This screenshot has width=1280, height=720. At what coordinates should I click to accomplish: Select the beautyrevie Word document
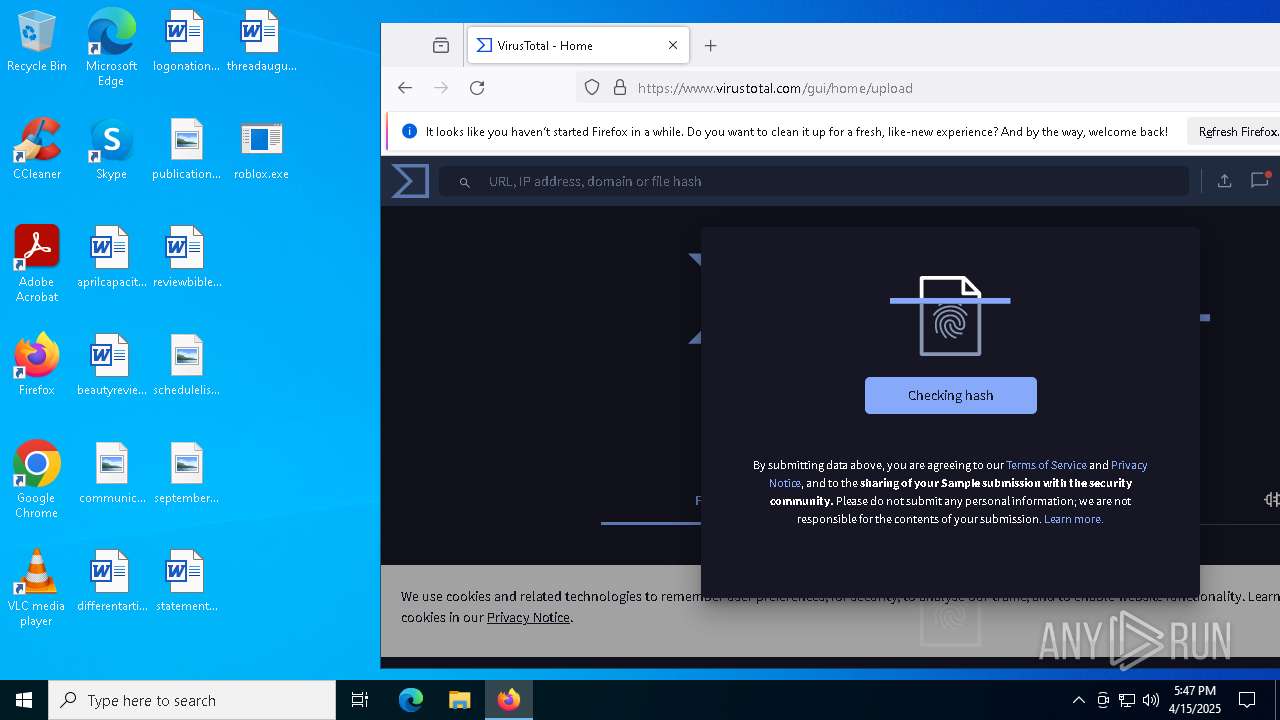tap(111, 365)
